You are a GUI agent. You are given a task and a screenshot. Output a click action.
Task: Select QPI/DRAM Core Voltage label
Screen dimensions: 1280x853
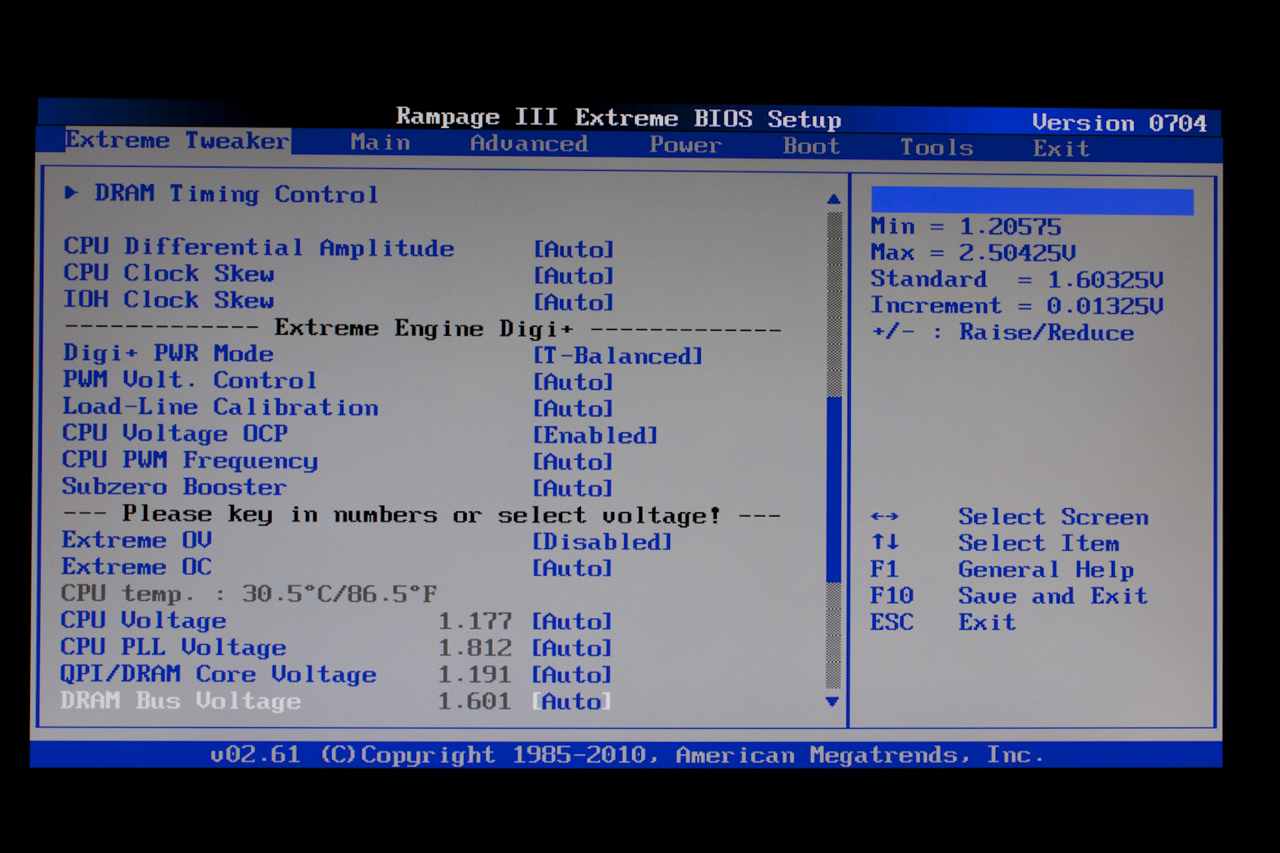(219, 674)
